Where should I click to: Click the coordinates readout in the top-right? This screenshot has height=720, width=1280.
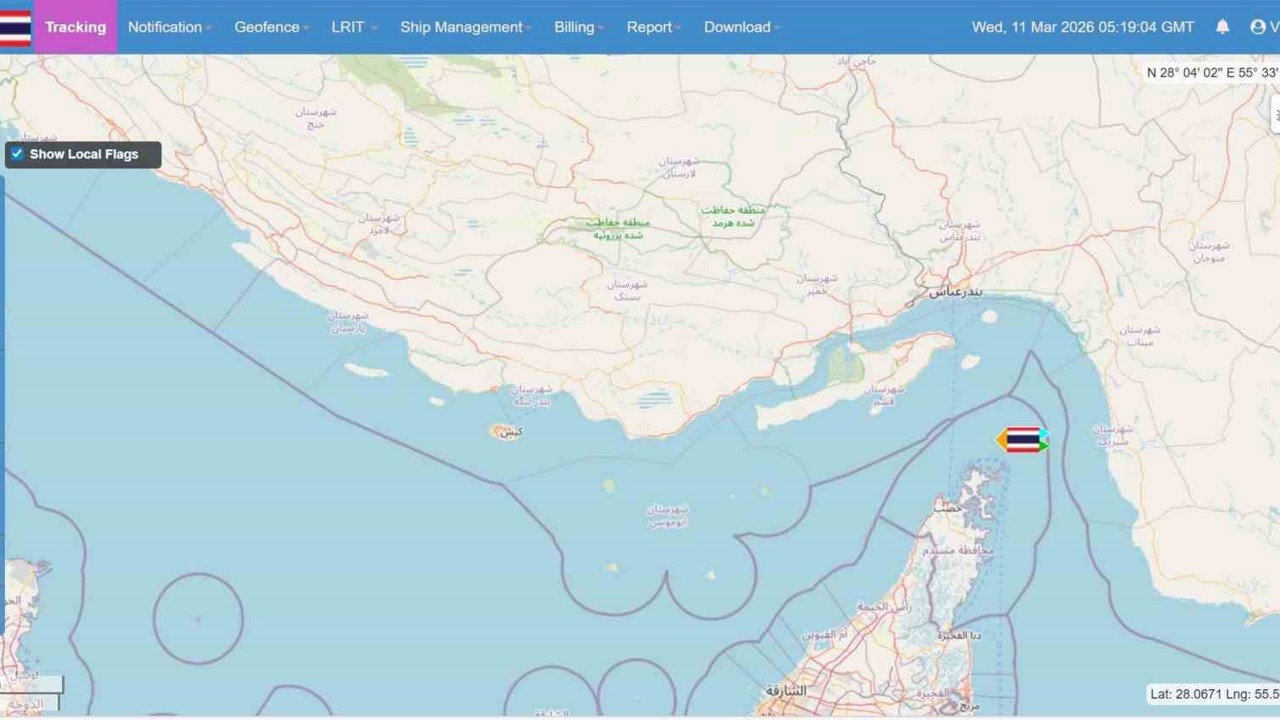[x=1208, y=72]
